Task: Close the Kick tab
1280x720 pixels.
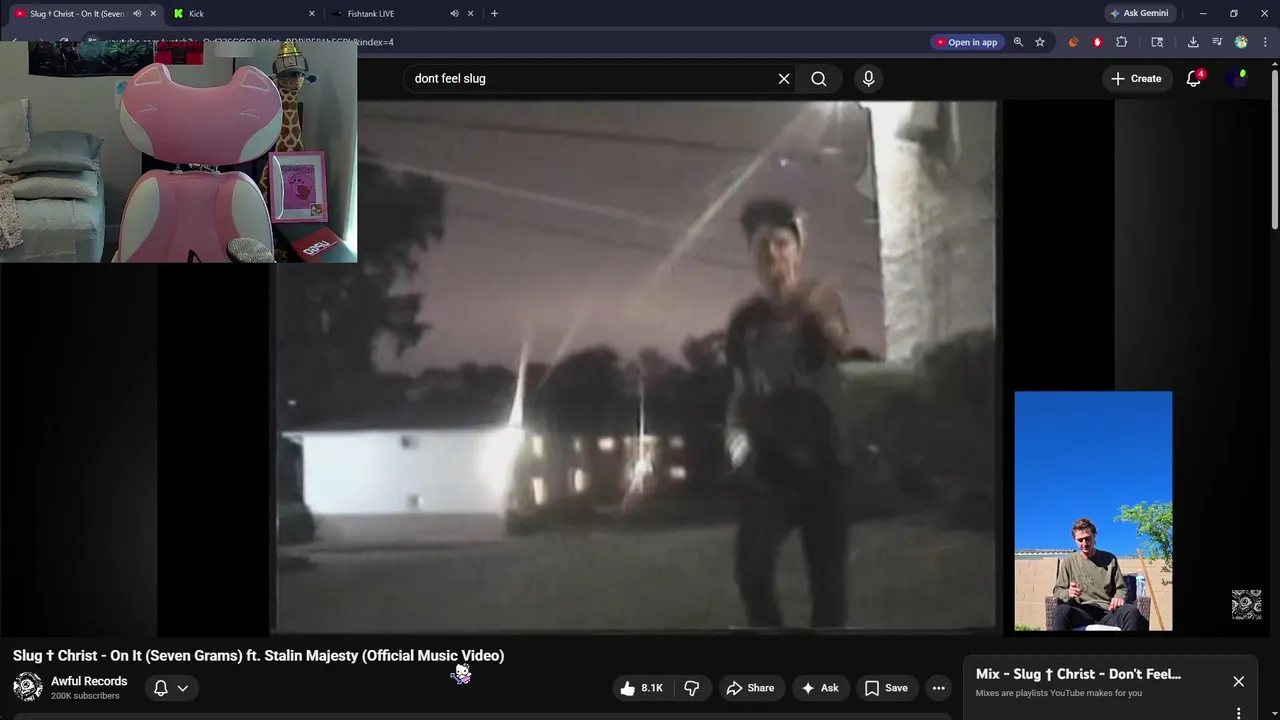Action: point(312,14)
